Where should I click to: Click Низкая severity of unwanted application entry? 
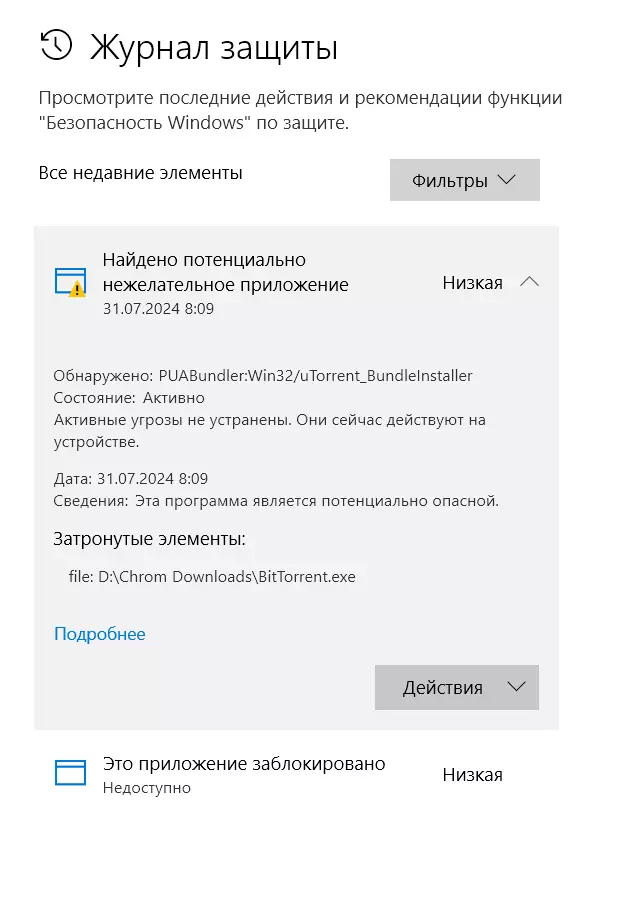(473, 283)
